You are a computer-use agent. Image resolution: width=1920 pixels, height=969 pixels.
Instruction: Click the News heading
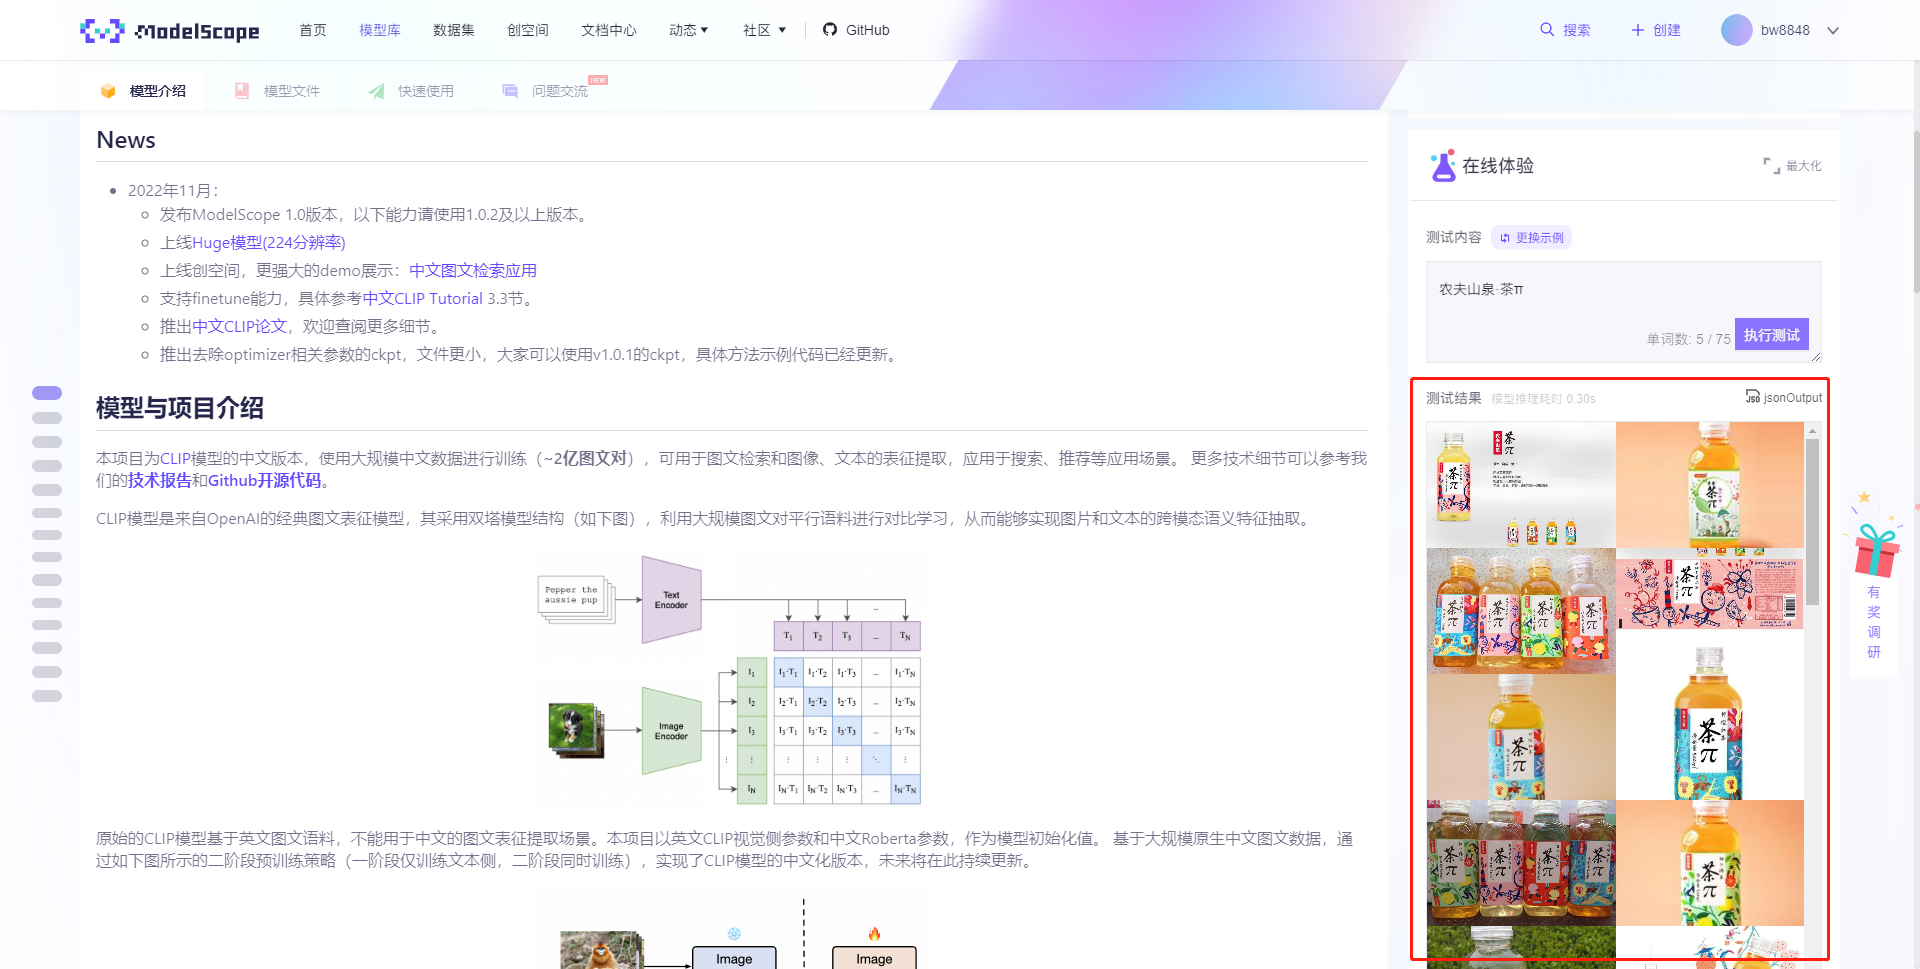coord(126,140)
